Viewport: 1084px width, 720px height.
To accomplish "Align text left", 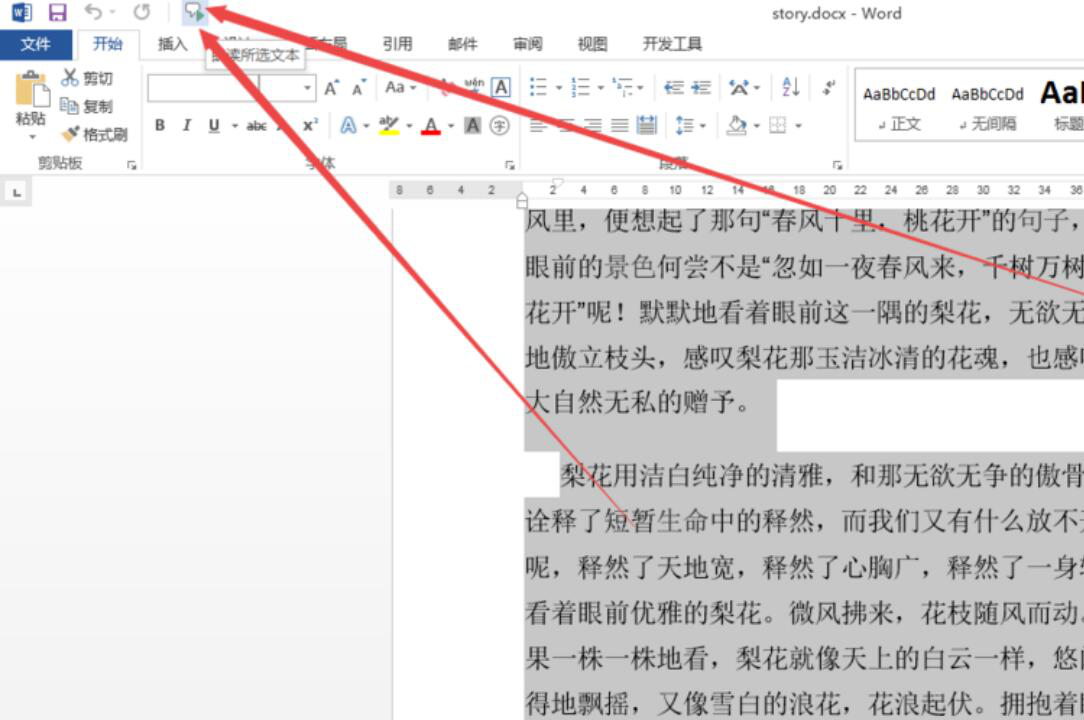I will point(539,125).
